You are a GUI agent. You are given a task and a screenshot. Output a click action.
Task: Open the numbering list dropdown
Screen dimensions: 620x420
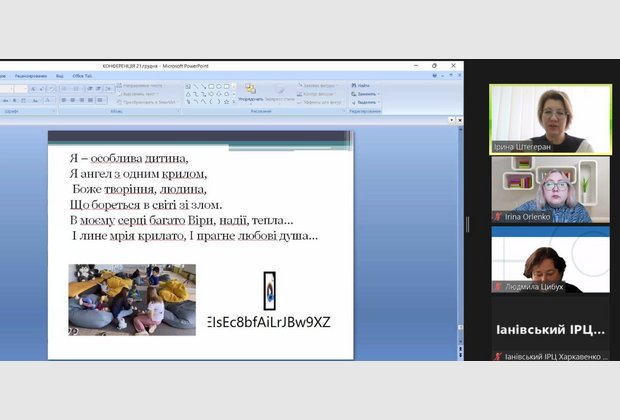pyautogui.click(x=77, y=89)
